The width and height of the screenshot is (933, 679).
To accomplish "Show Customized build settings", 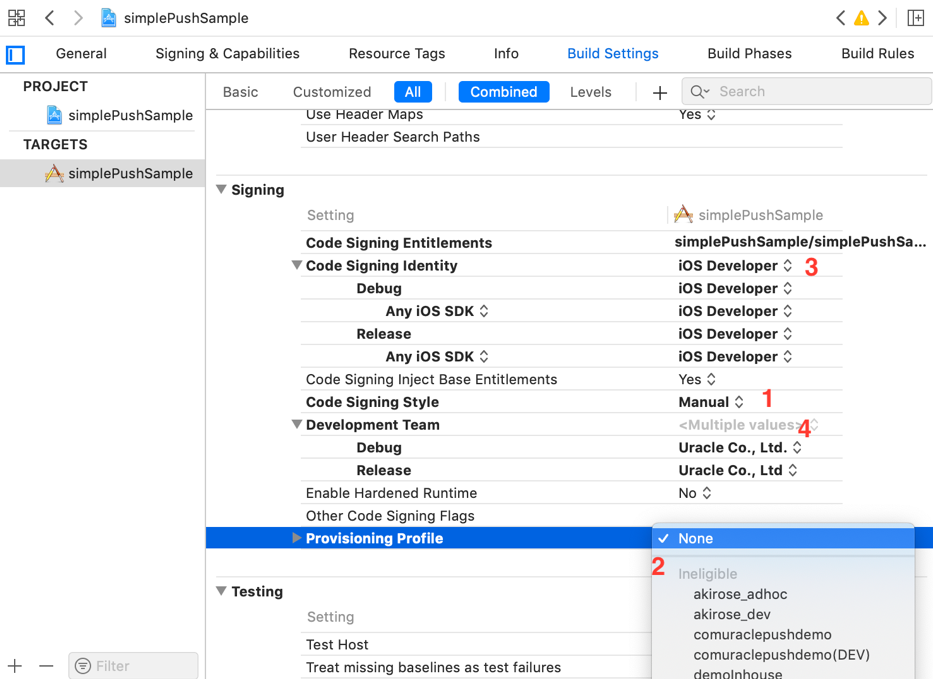I will [332, 92].
